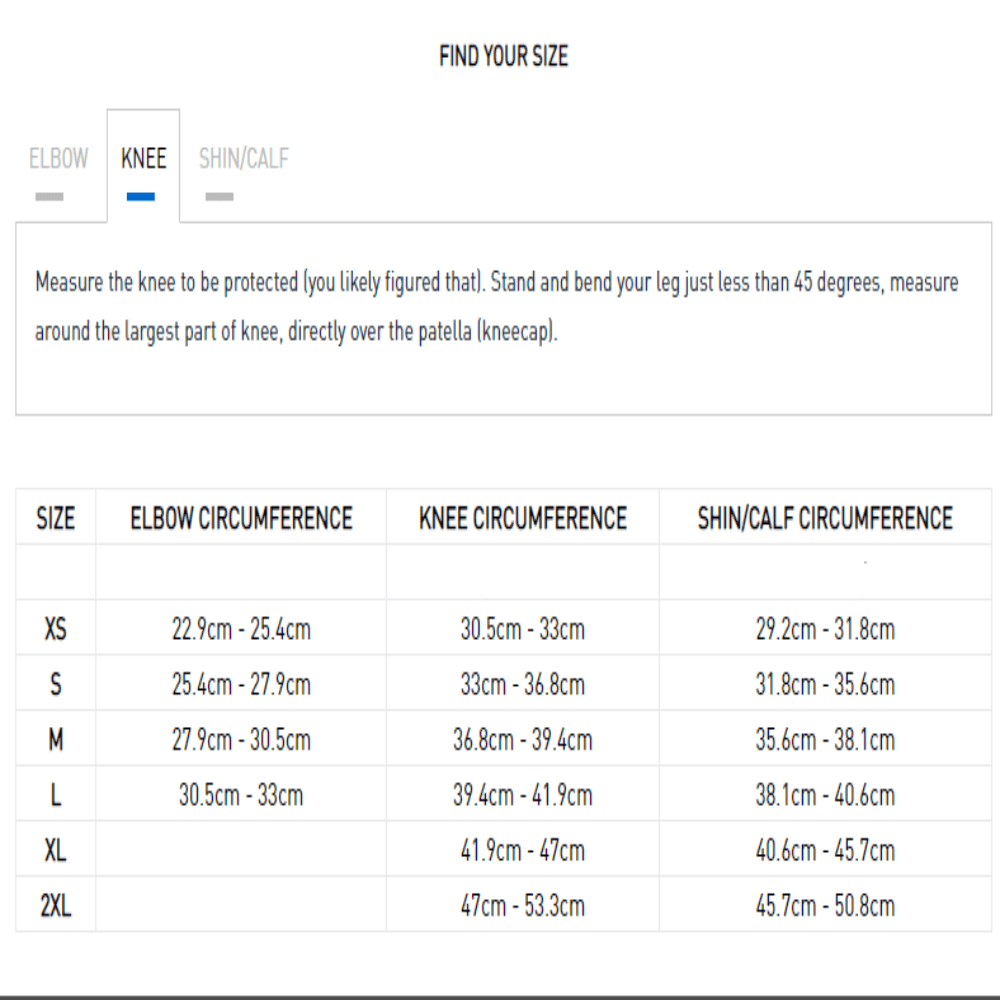Image resolution: width=1000 pixels, height=1000 pixels.
Task: Click the ELBOW CIRCUMFERENCE column header
Action: pos(241,518)
